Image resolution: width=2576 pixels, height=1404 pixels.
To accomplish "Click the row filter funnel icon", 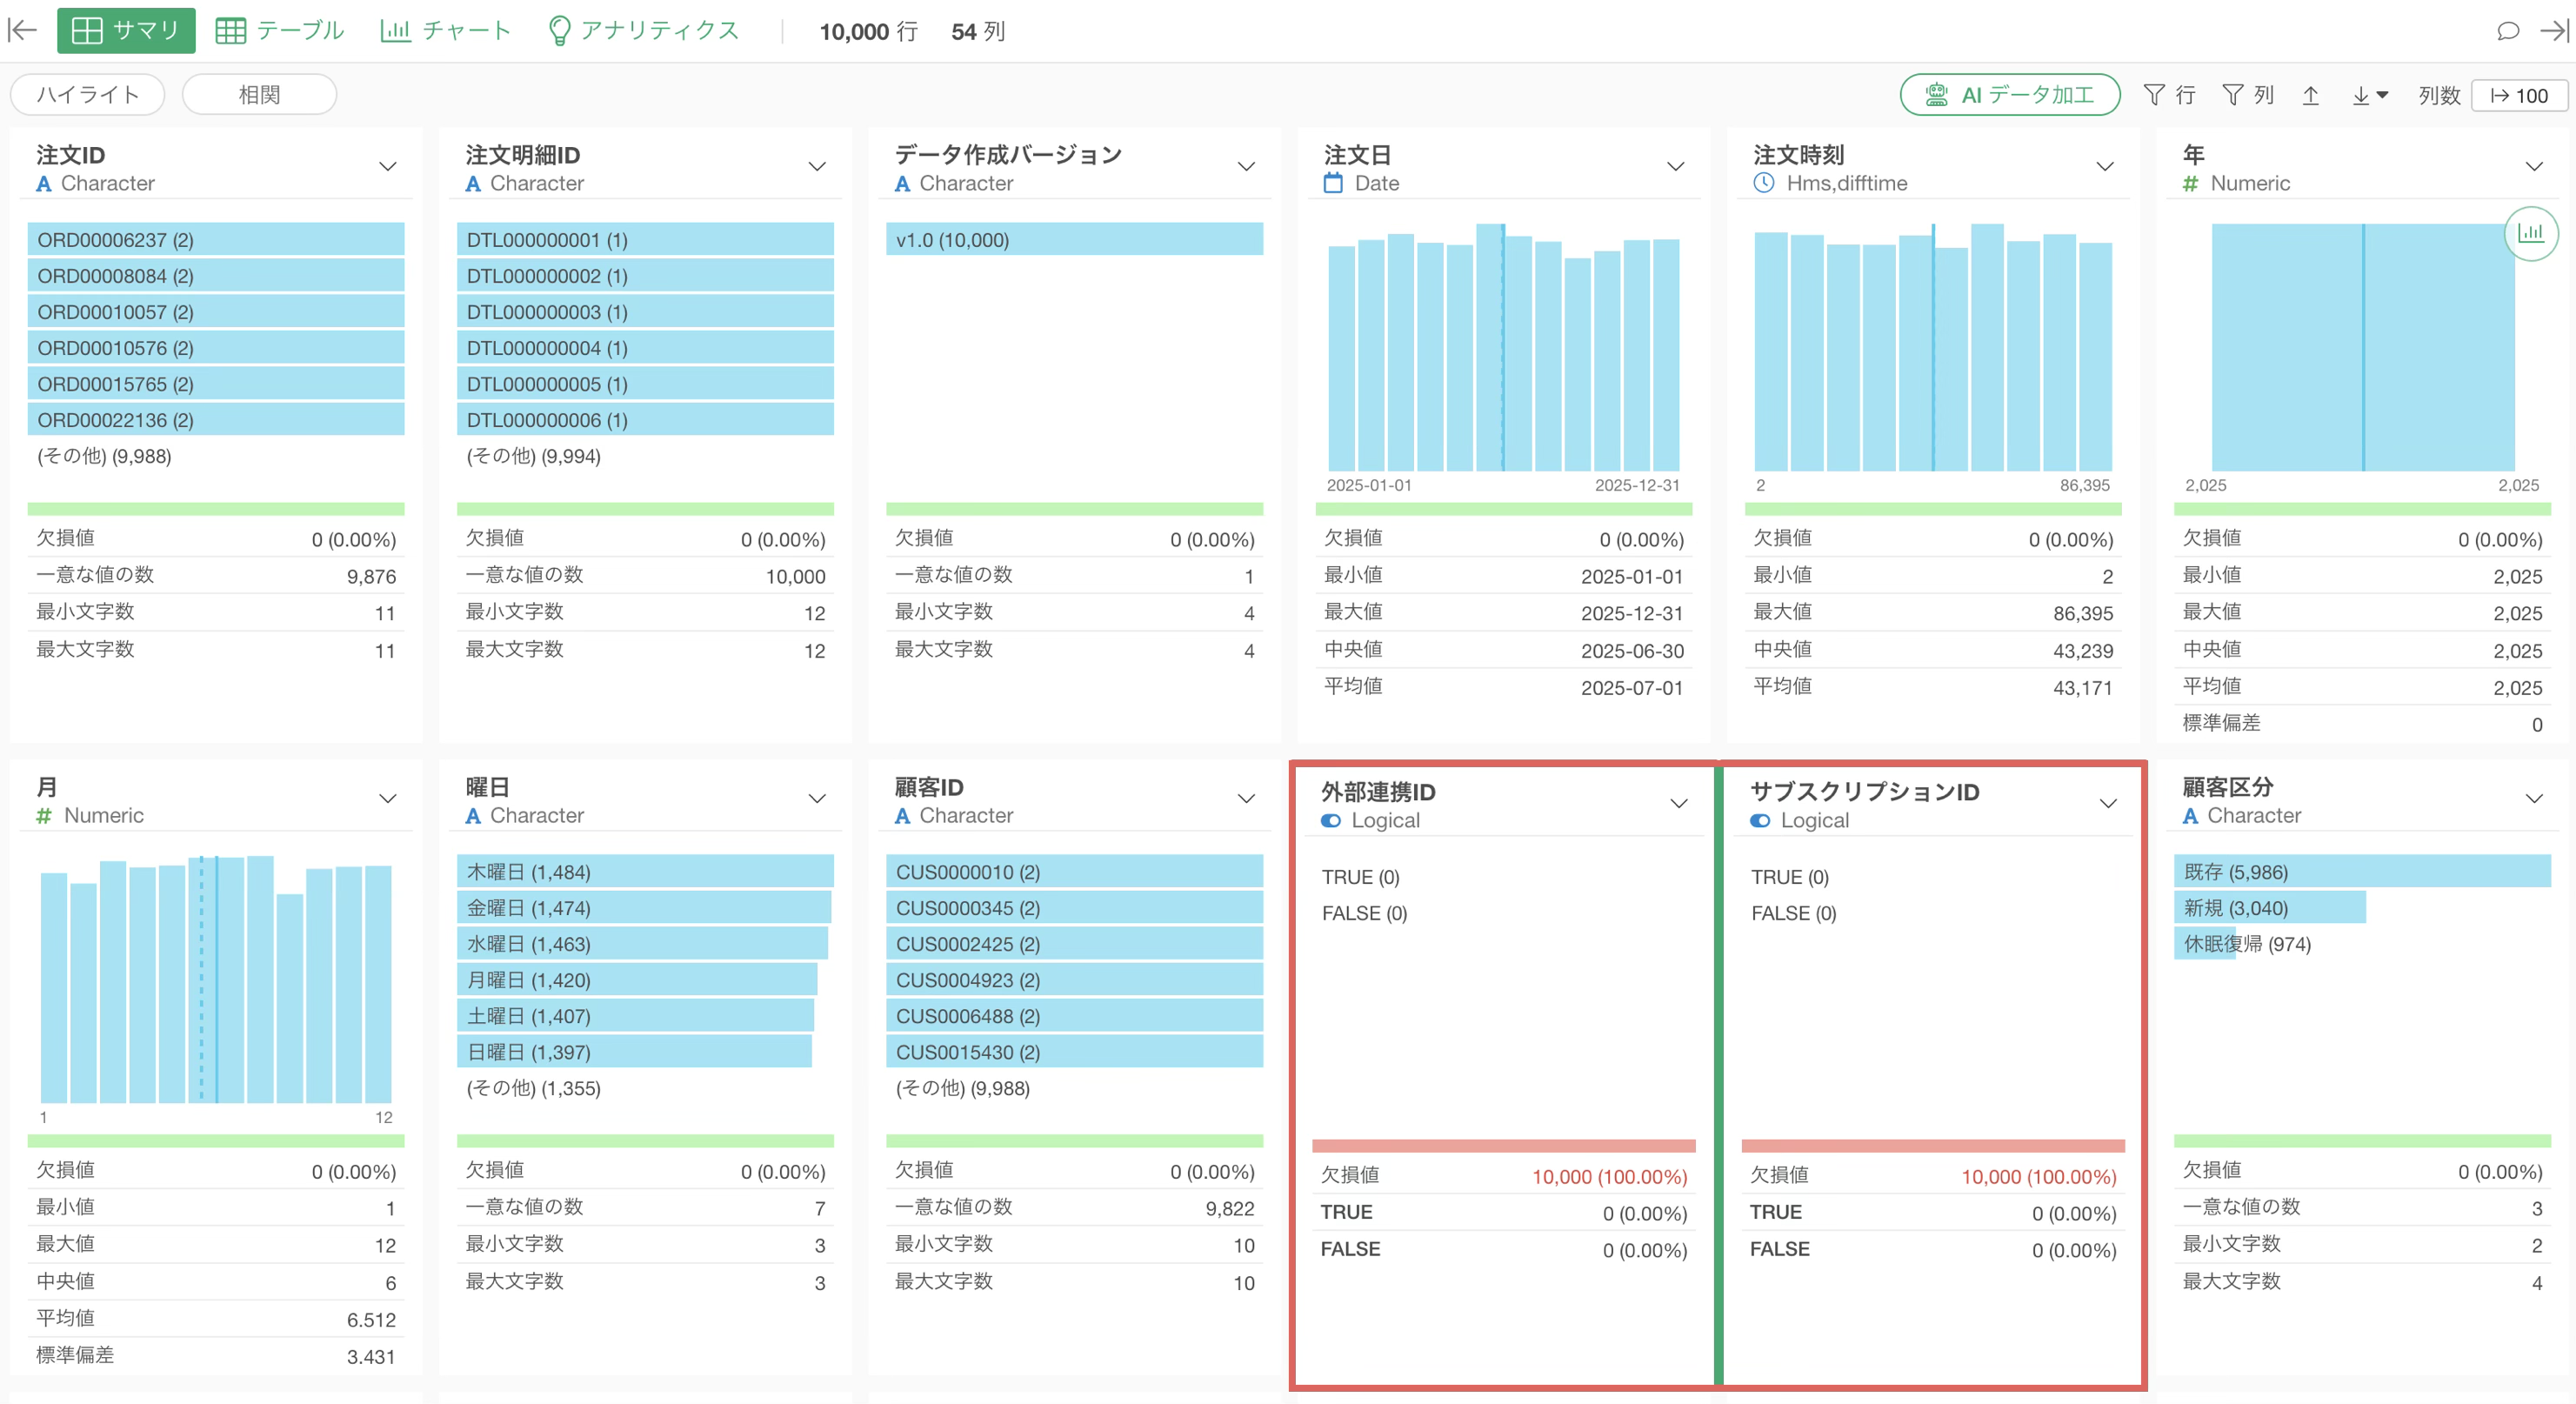I will (2155, 95).
